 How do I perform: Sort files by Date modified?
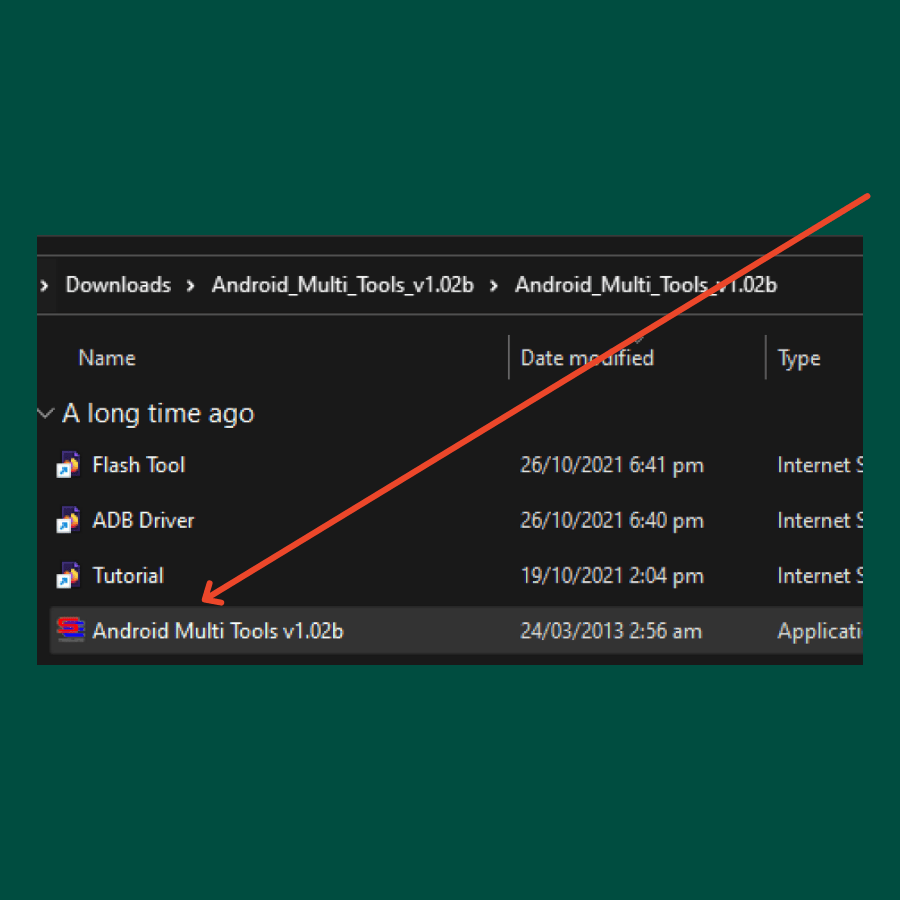click(587, 358)
